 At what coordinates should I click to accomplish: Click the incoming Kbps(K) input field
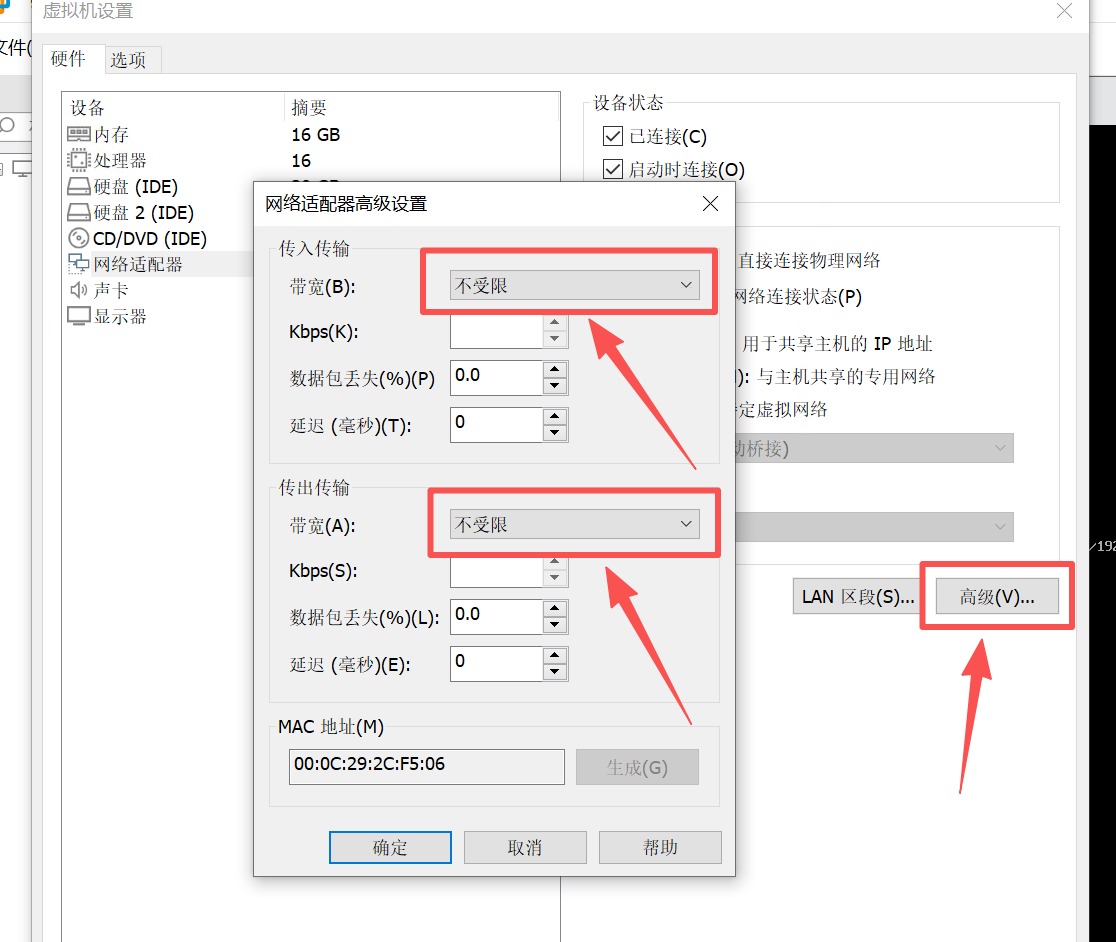[x=496, y=332]
